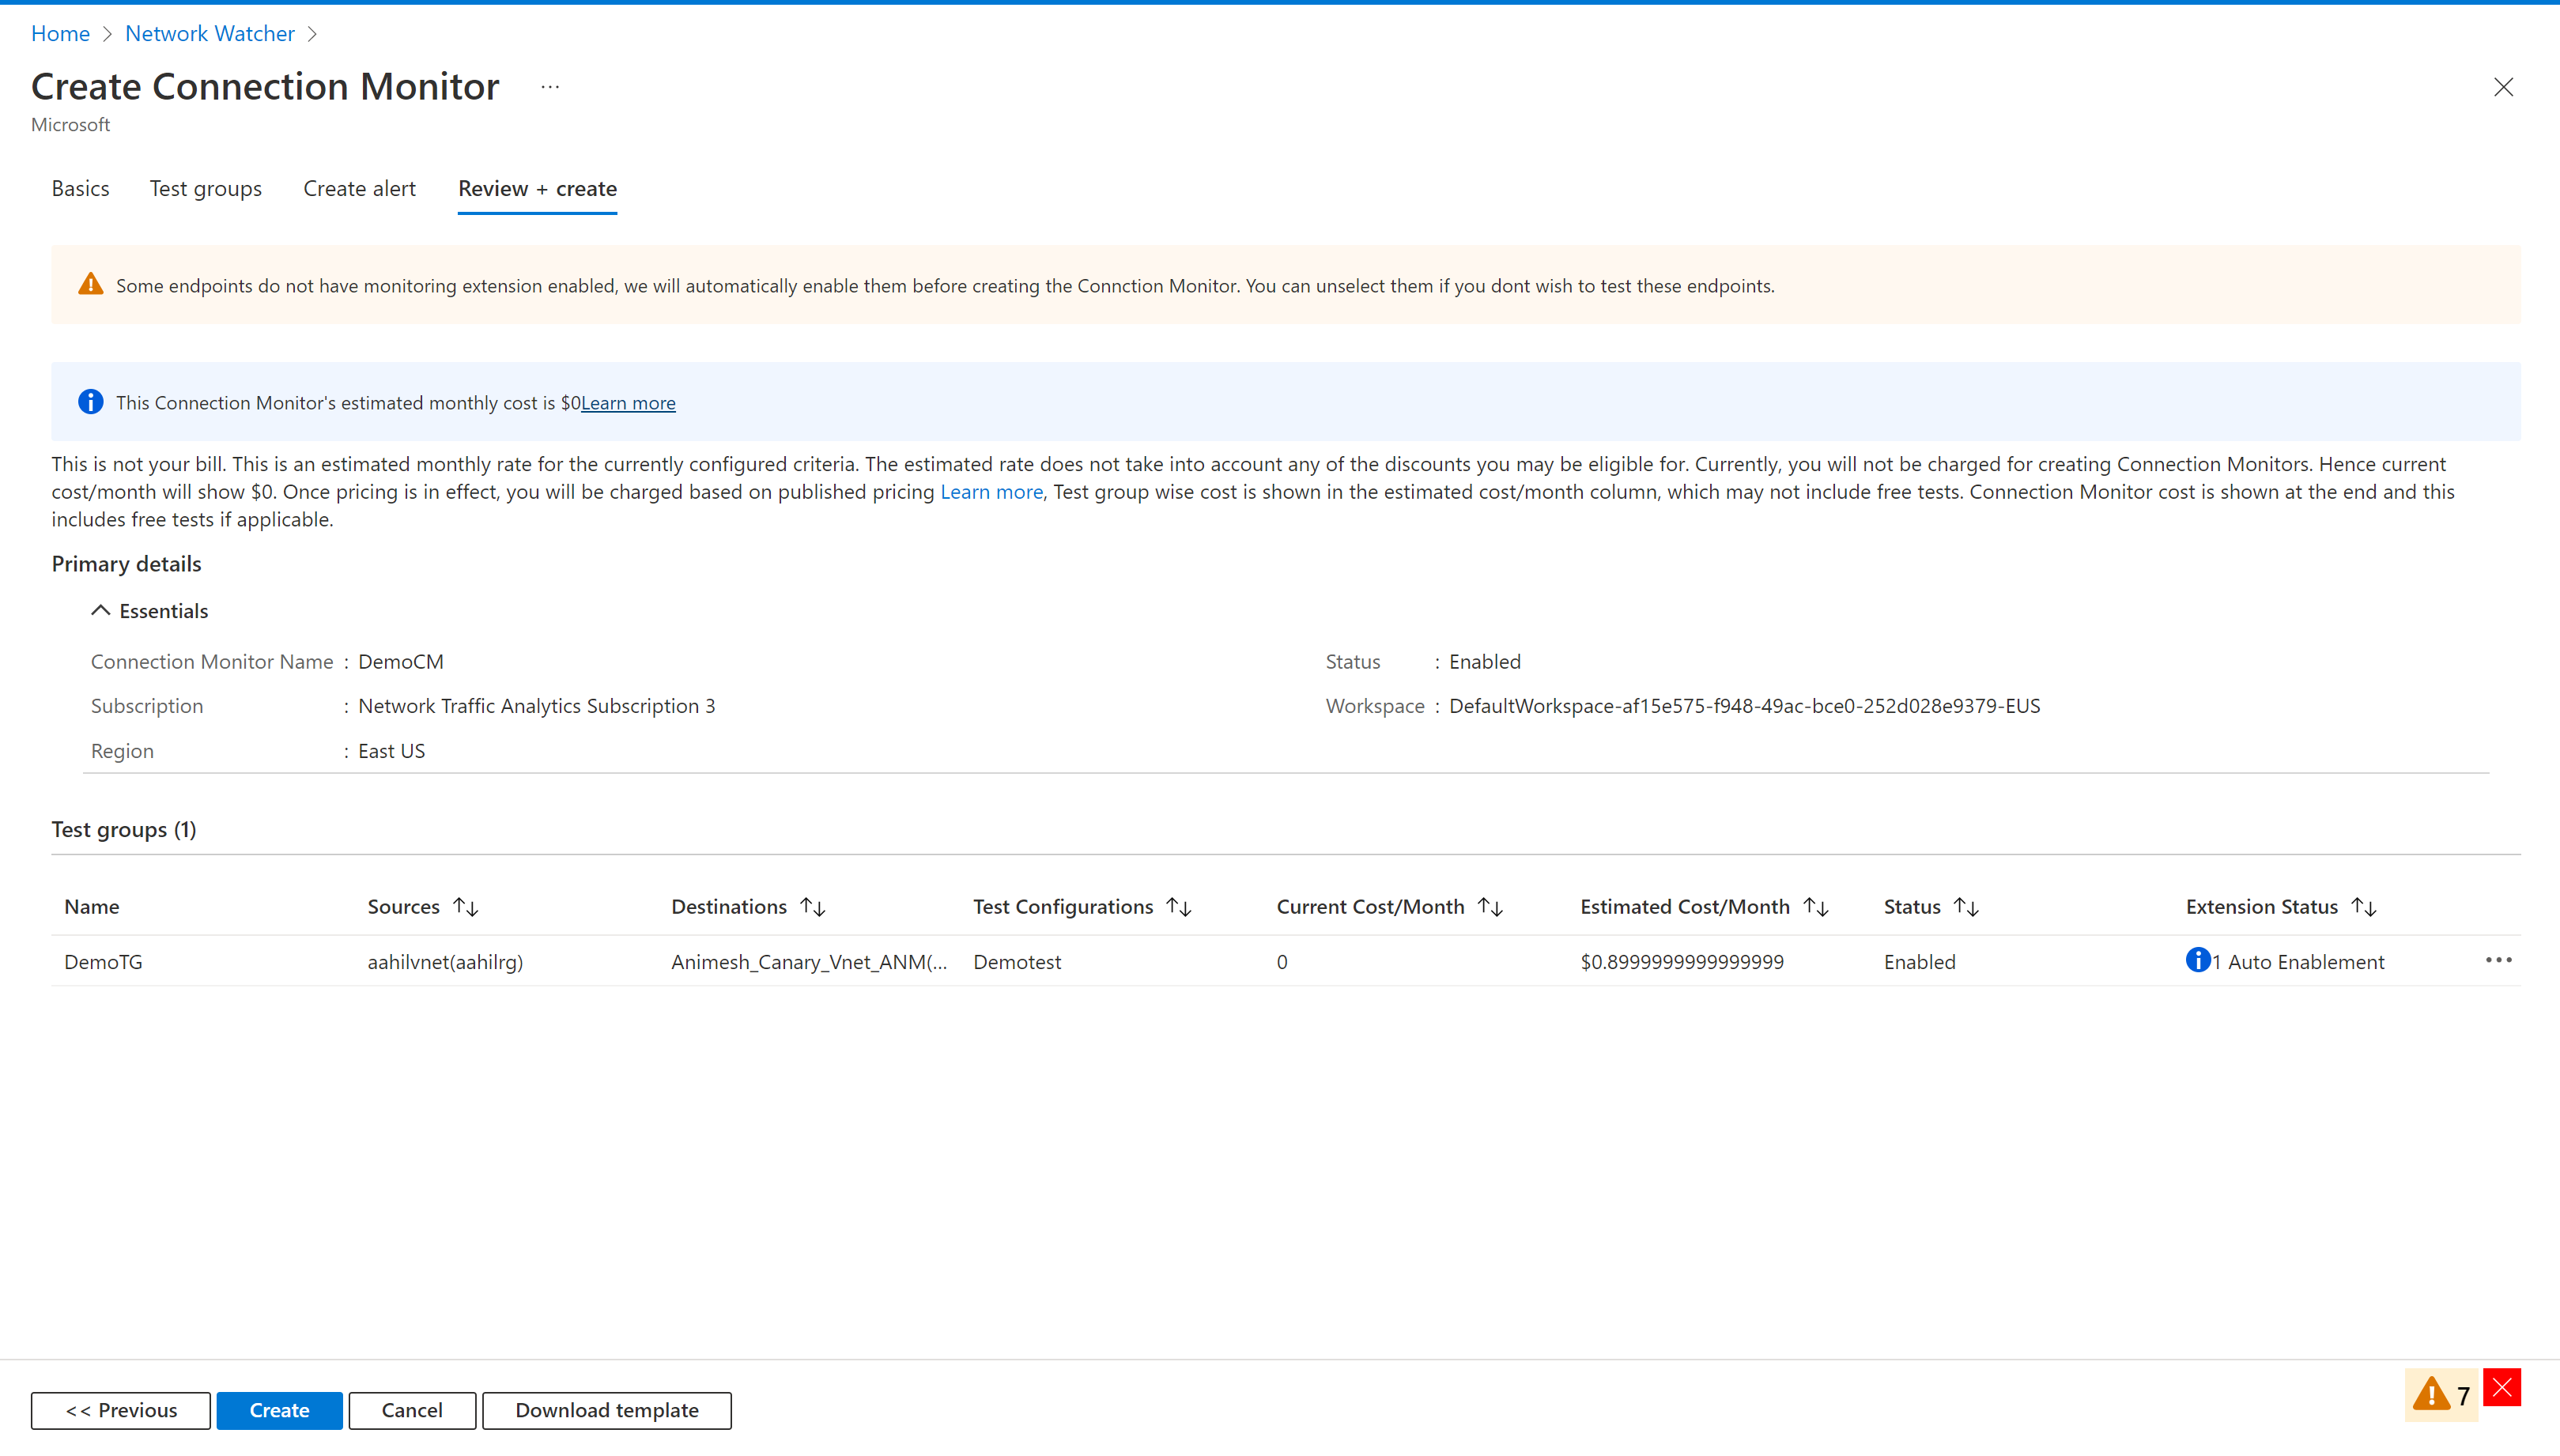Click Download template button

click(x=605, y=1409)
